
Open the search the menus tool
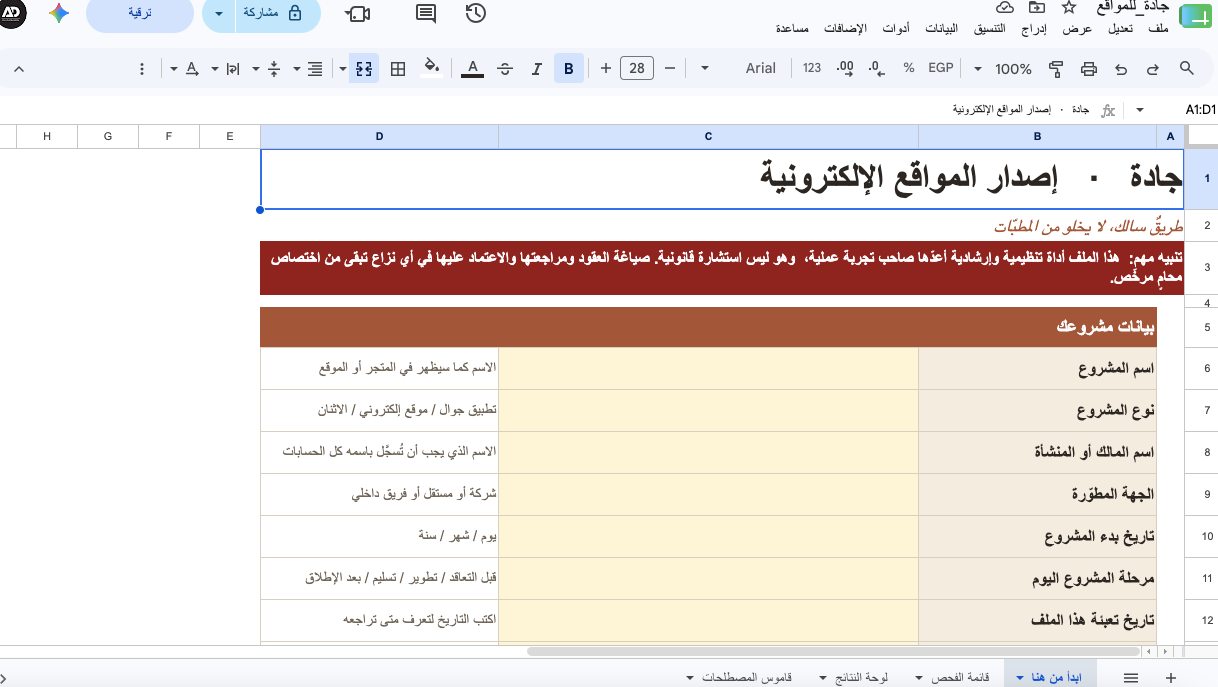point(1187,68)
